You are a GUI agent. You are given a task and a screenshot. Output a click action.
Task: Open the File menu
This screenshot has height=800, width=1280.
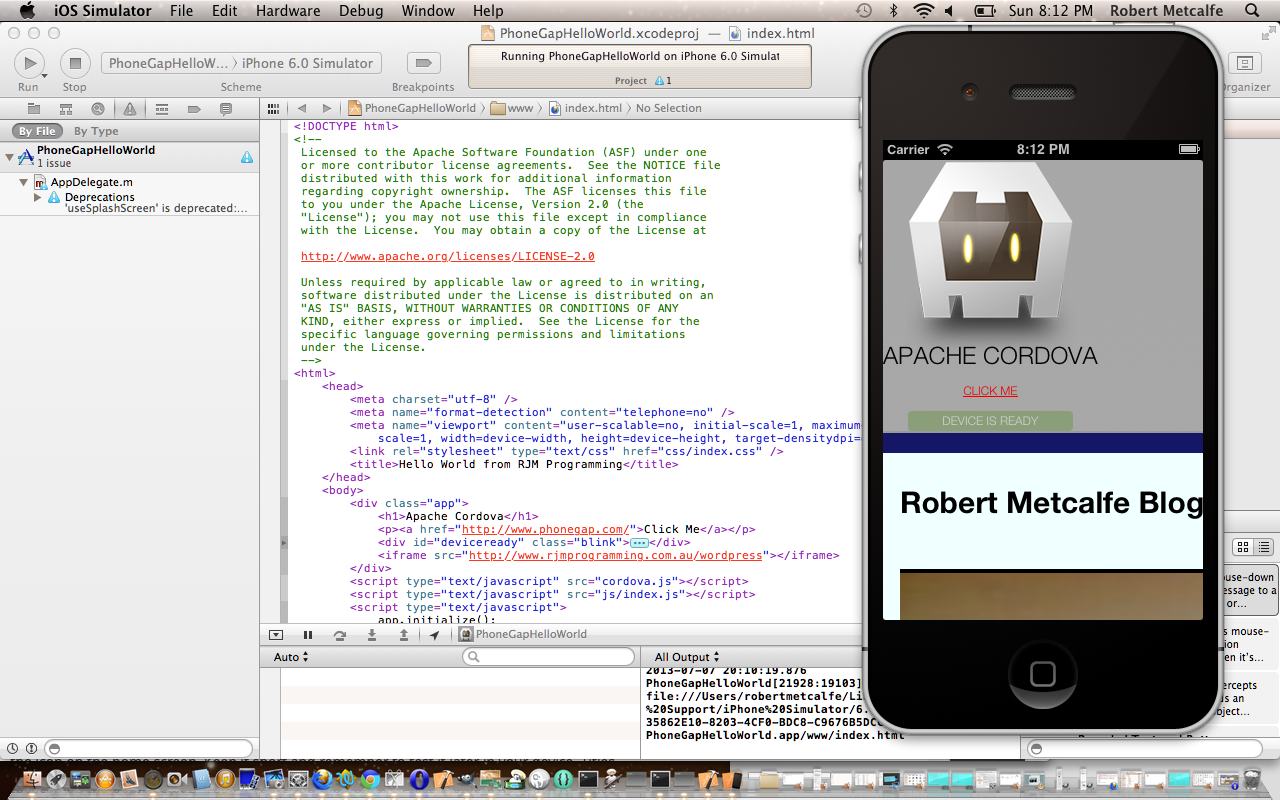[181, 11]
